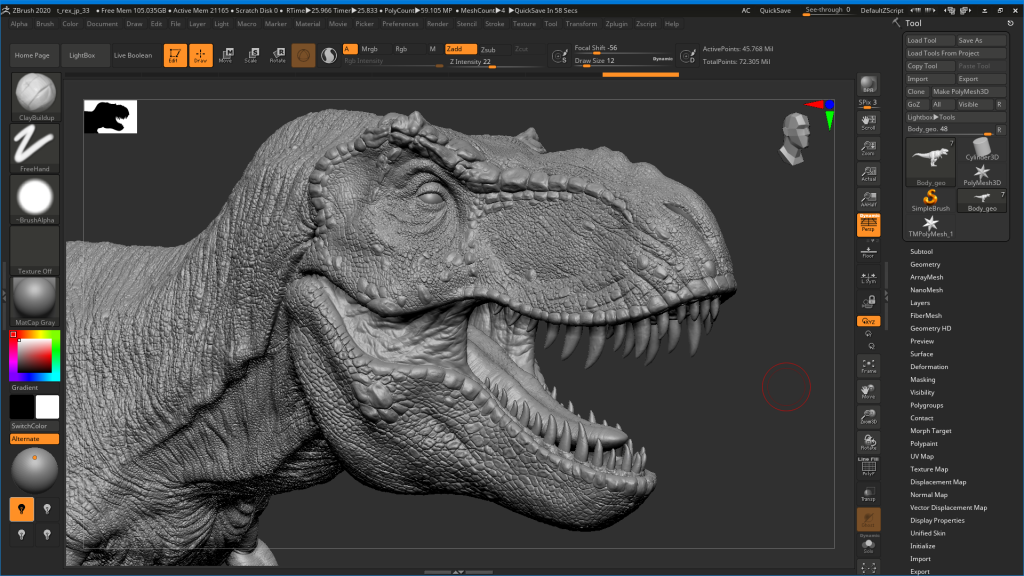Image resolution: width=1024 pixels, height=576 pixels.
Task: Expand the Displacement Map section
Action: tap(938, 482)
